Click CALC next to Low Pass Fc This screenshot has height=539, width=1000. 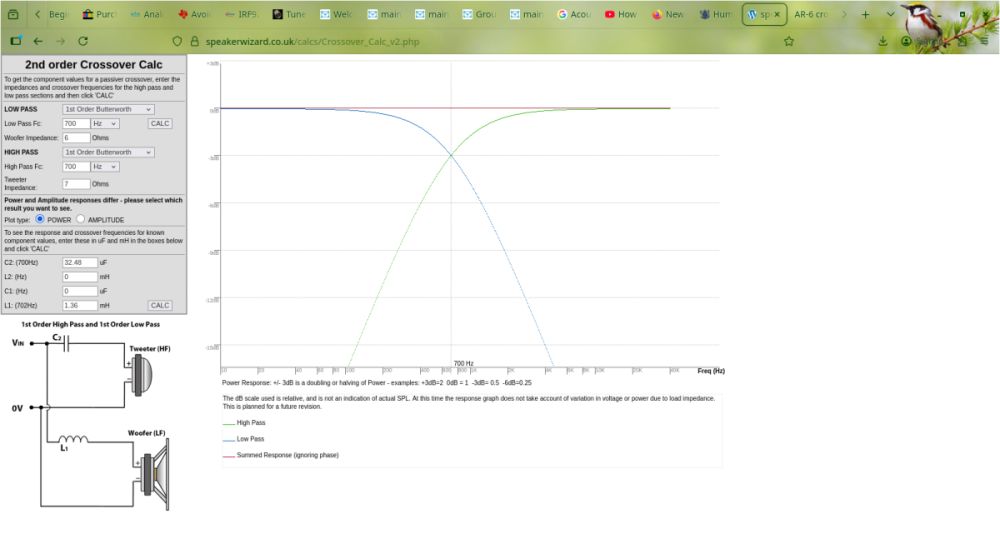pos(160,124)
